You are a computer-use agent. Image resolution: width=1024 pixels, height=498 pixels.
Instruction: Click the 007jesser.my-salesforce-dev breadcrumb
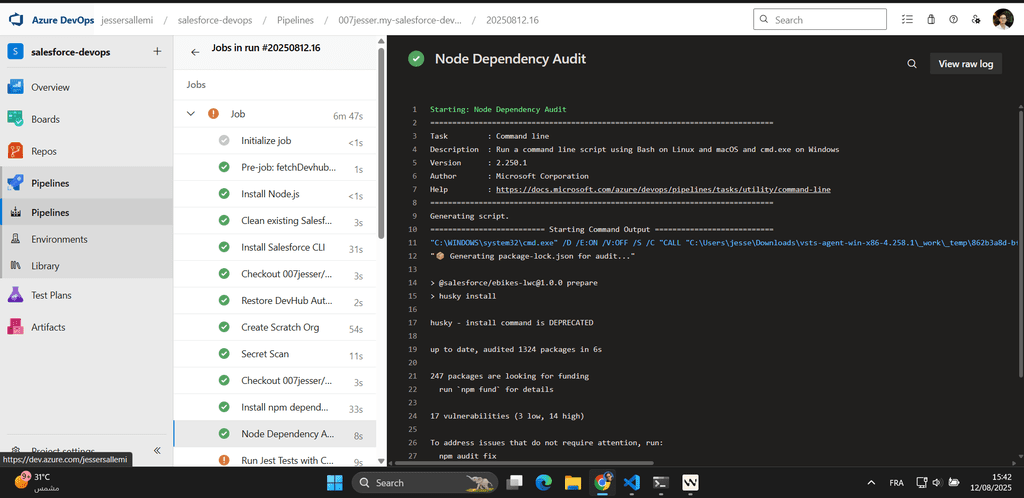tap(400, 20)
